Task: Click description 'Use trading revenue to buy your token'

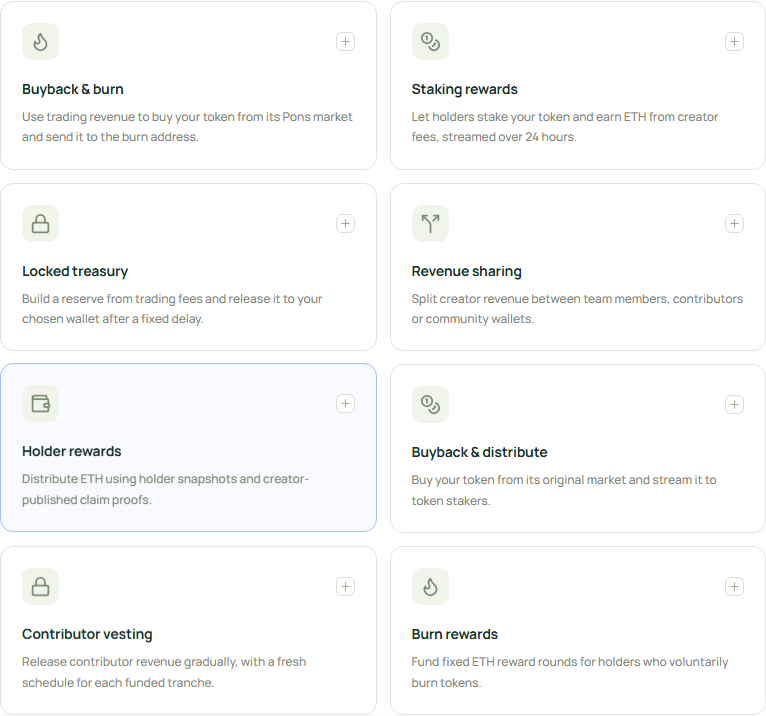Action: [x=187, y=127]
